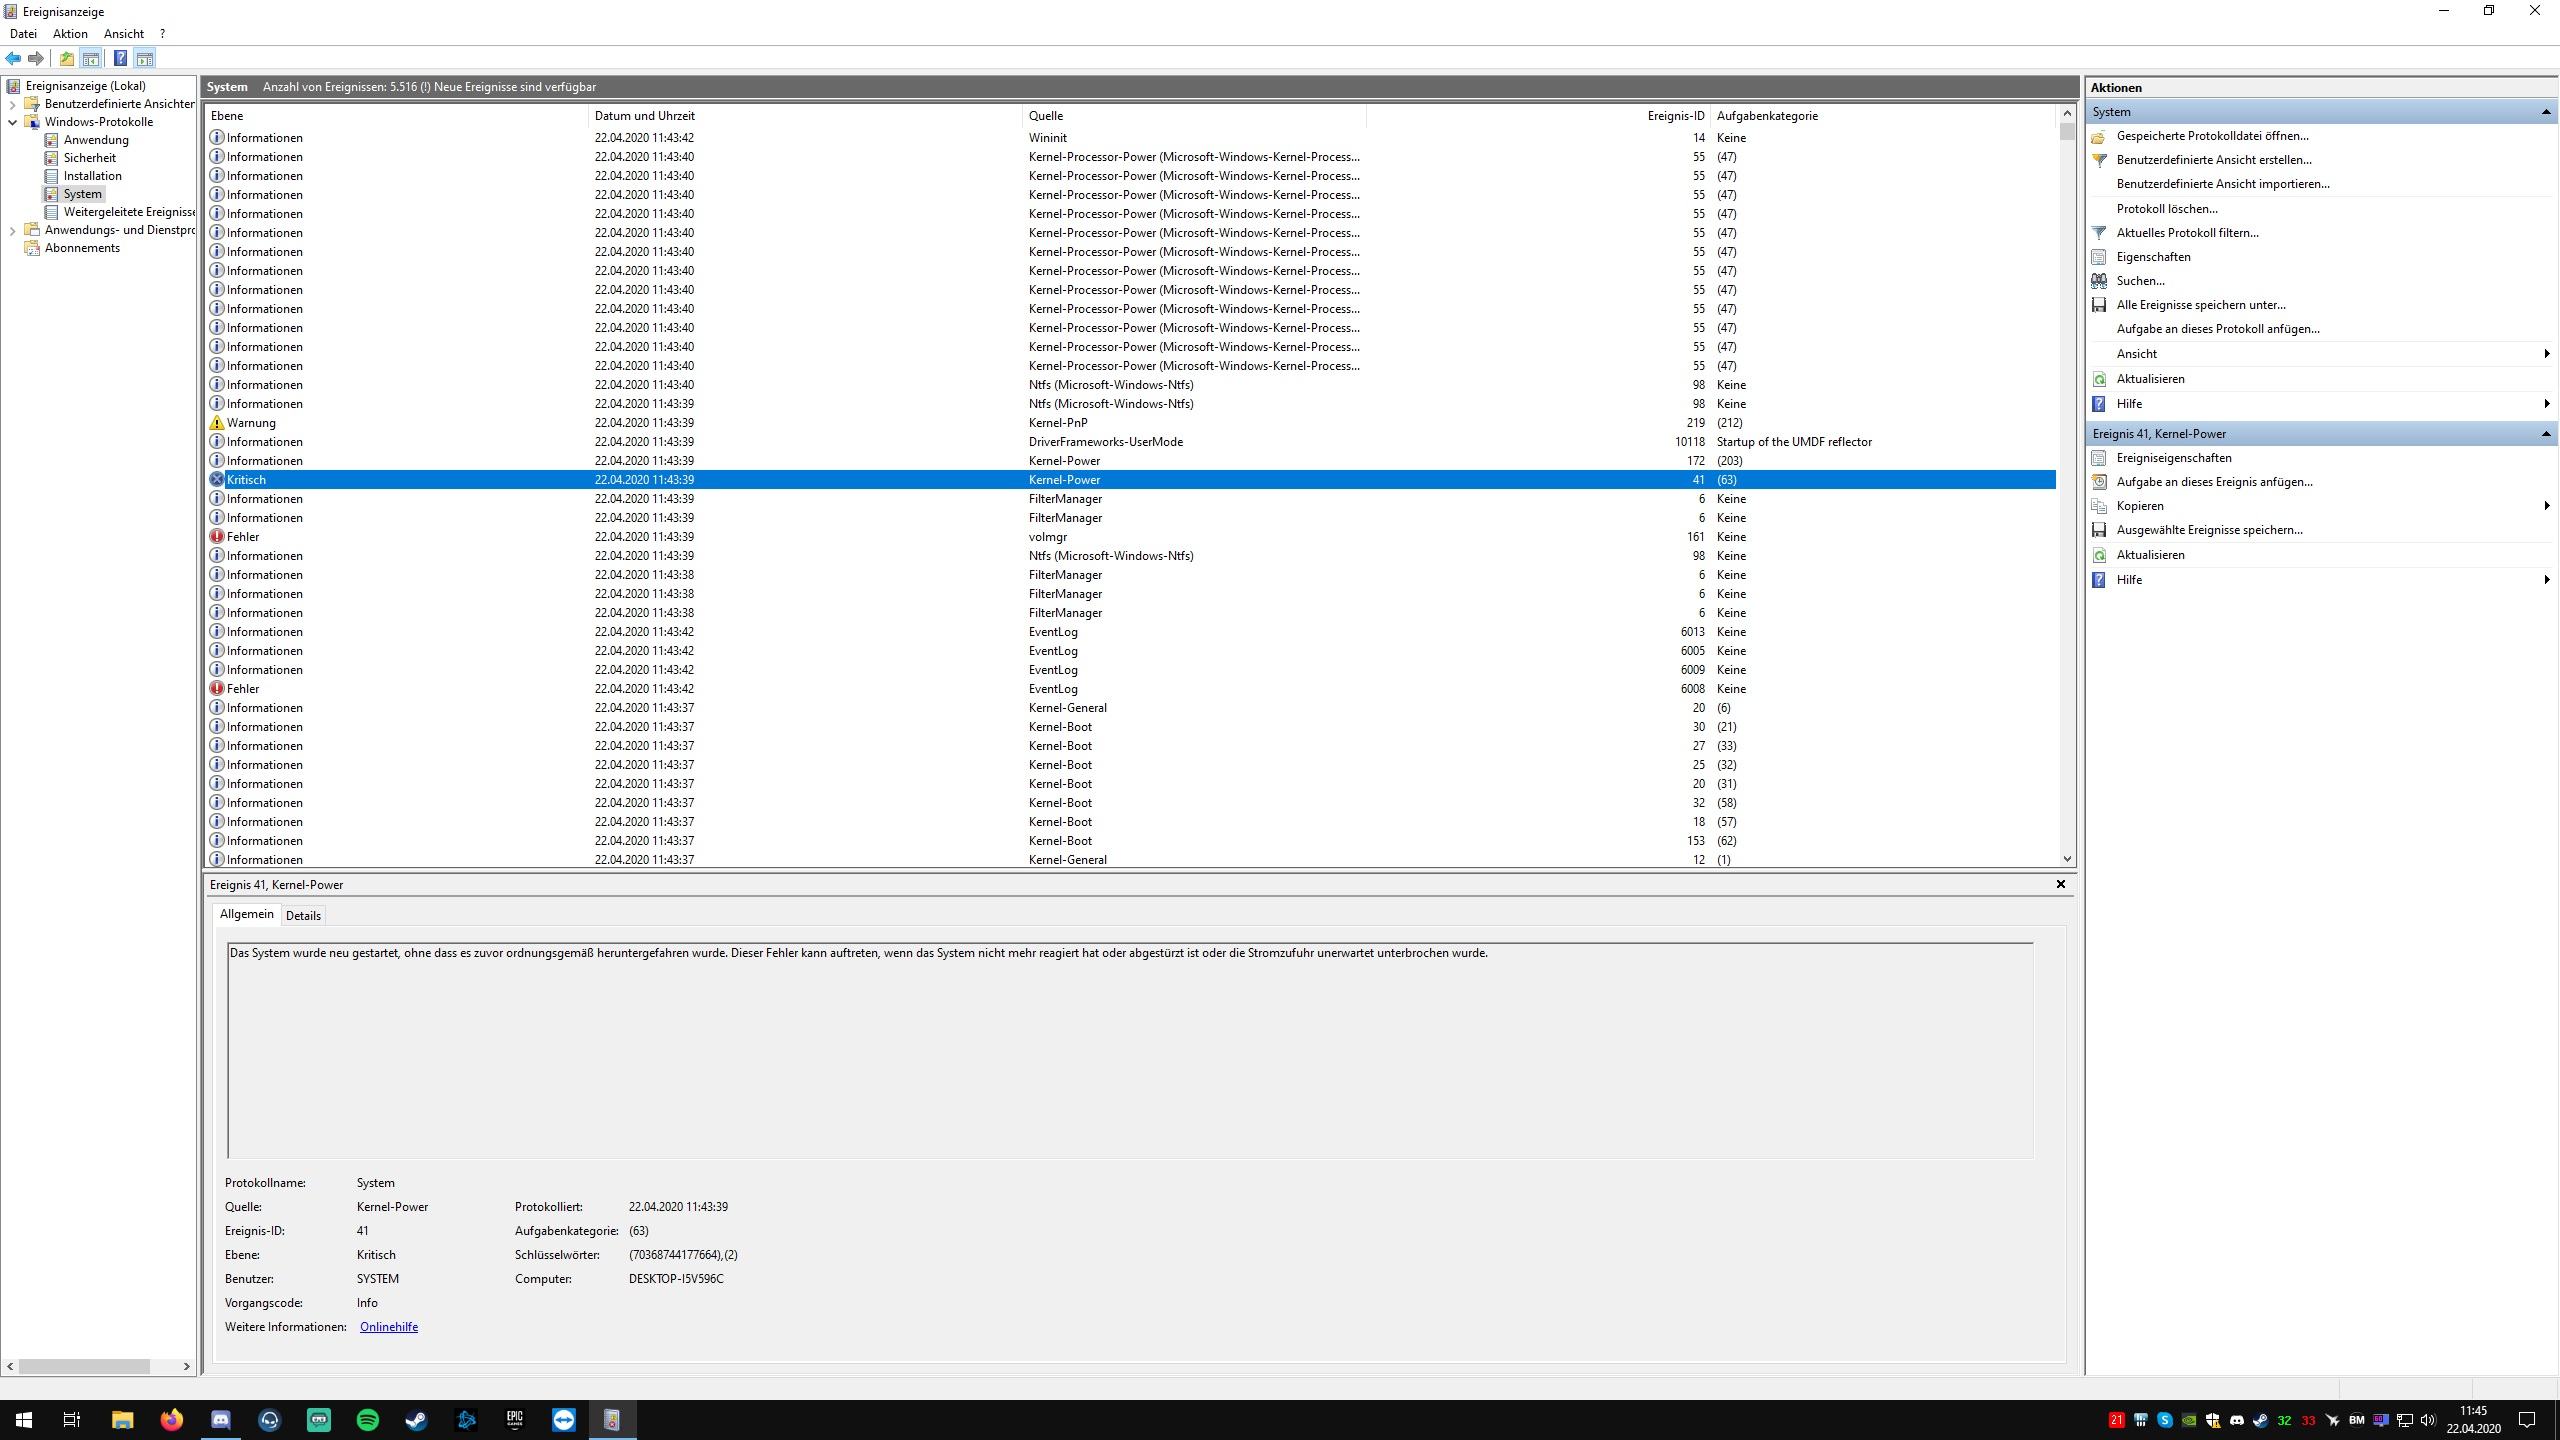Click the Suchen binoculars icon
Viewport: 2560px width, 1440px height.
pyautogui.click(x=2099, y=281)
